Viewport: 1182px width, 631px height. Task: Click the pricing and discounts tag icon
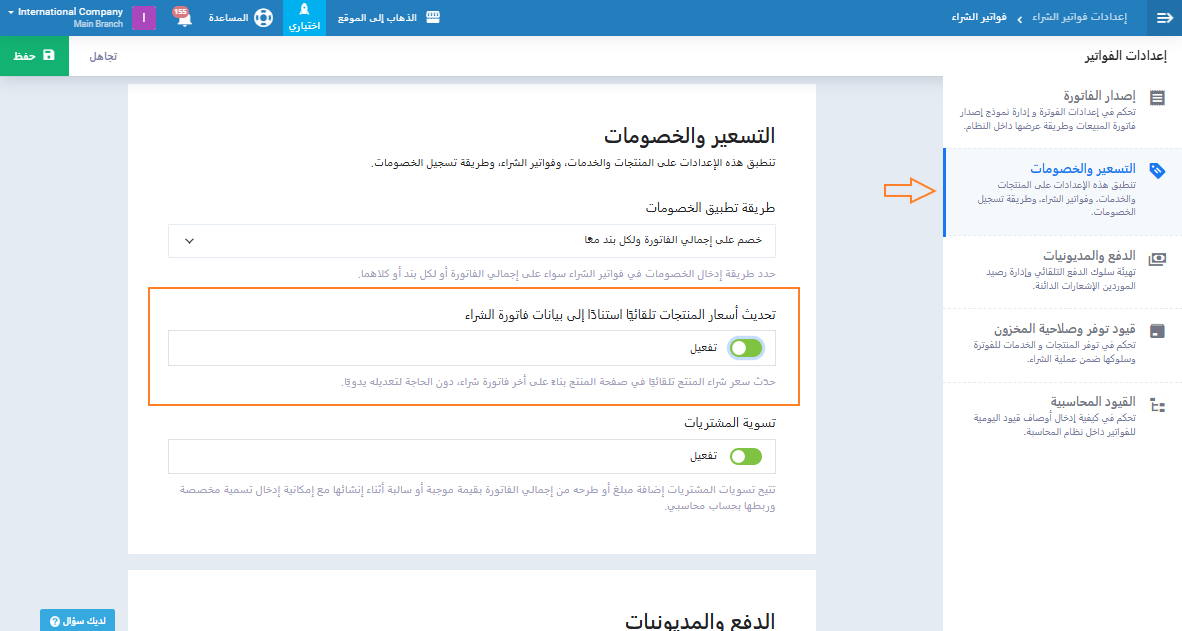click(1157, 170)
